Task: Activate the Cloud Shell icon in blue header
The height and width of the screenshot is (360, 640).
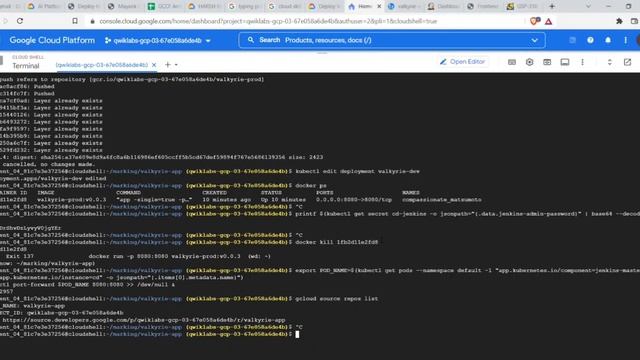Action: tap(572, 40)
